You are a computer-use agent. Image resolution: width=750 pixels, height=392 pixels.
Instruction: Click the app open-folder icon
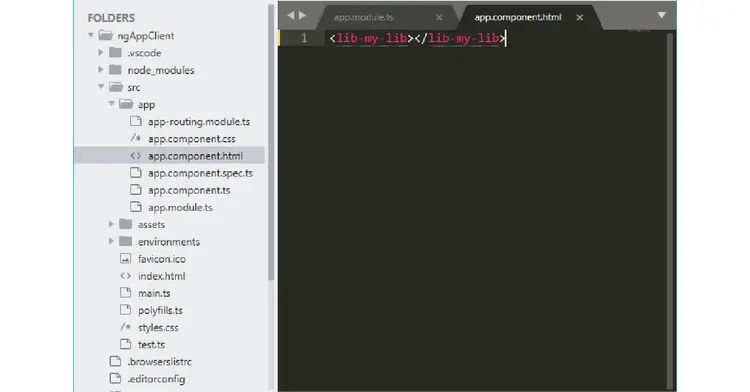pyautogui.click(x=126, y=104)
